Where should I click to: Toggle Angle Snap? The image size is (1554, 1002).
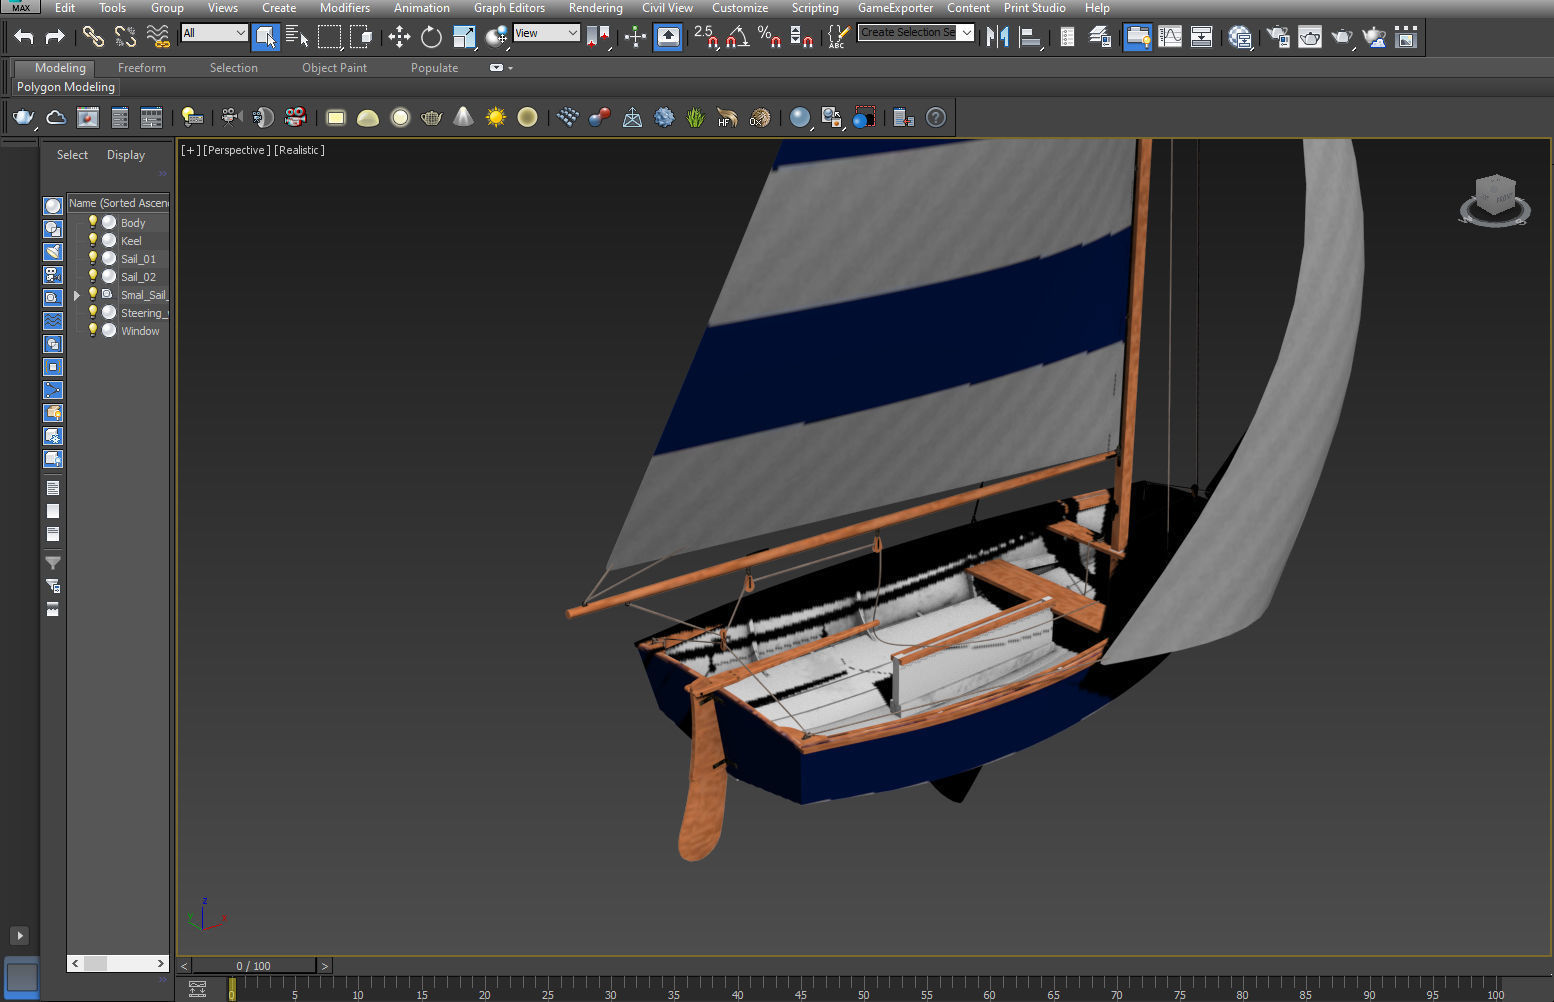tap(738, 37)
